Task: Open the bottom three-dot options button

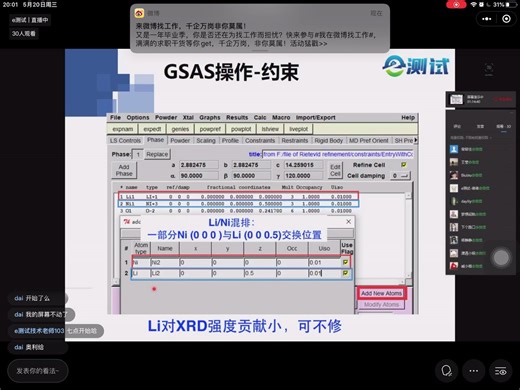Action: [x=473, y=371]
